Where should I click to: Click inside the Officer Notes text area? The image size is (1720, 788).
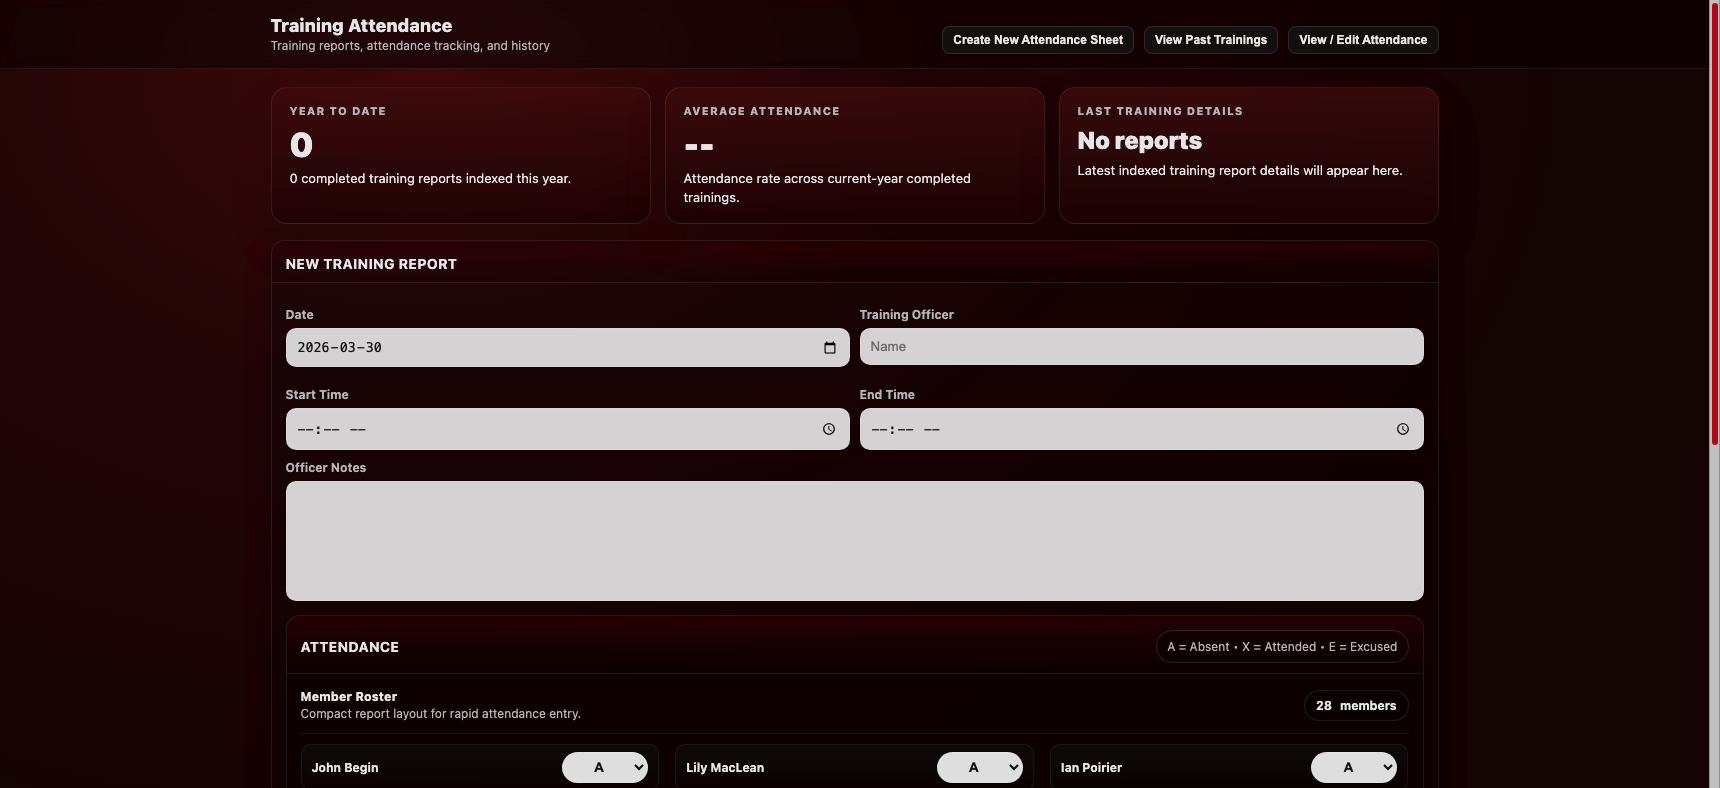point(854,541)
